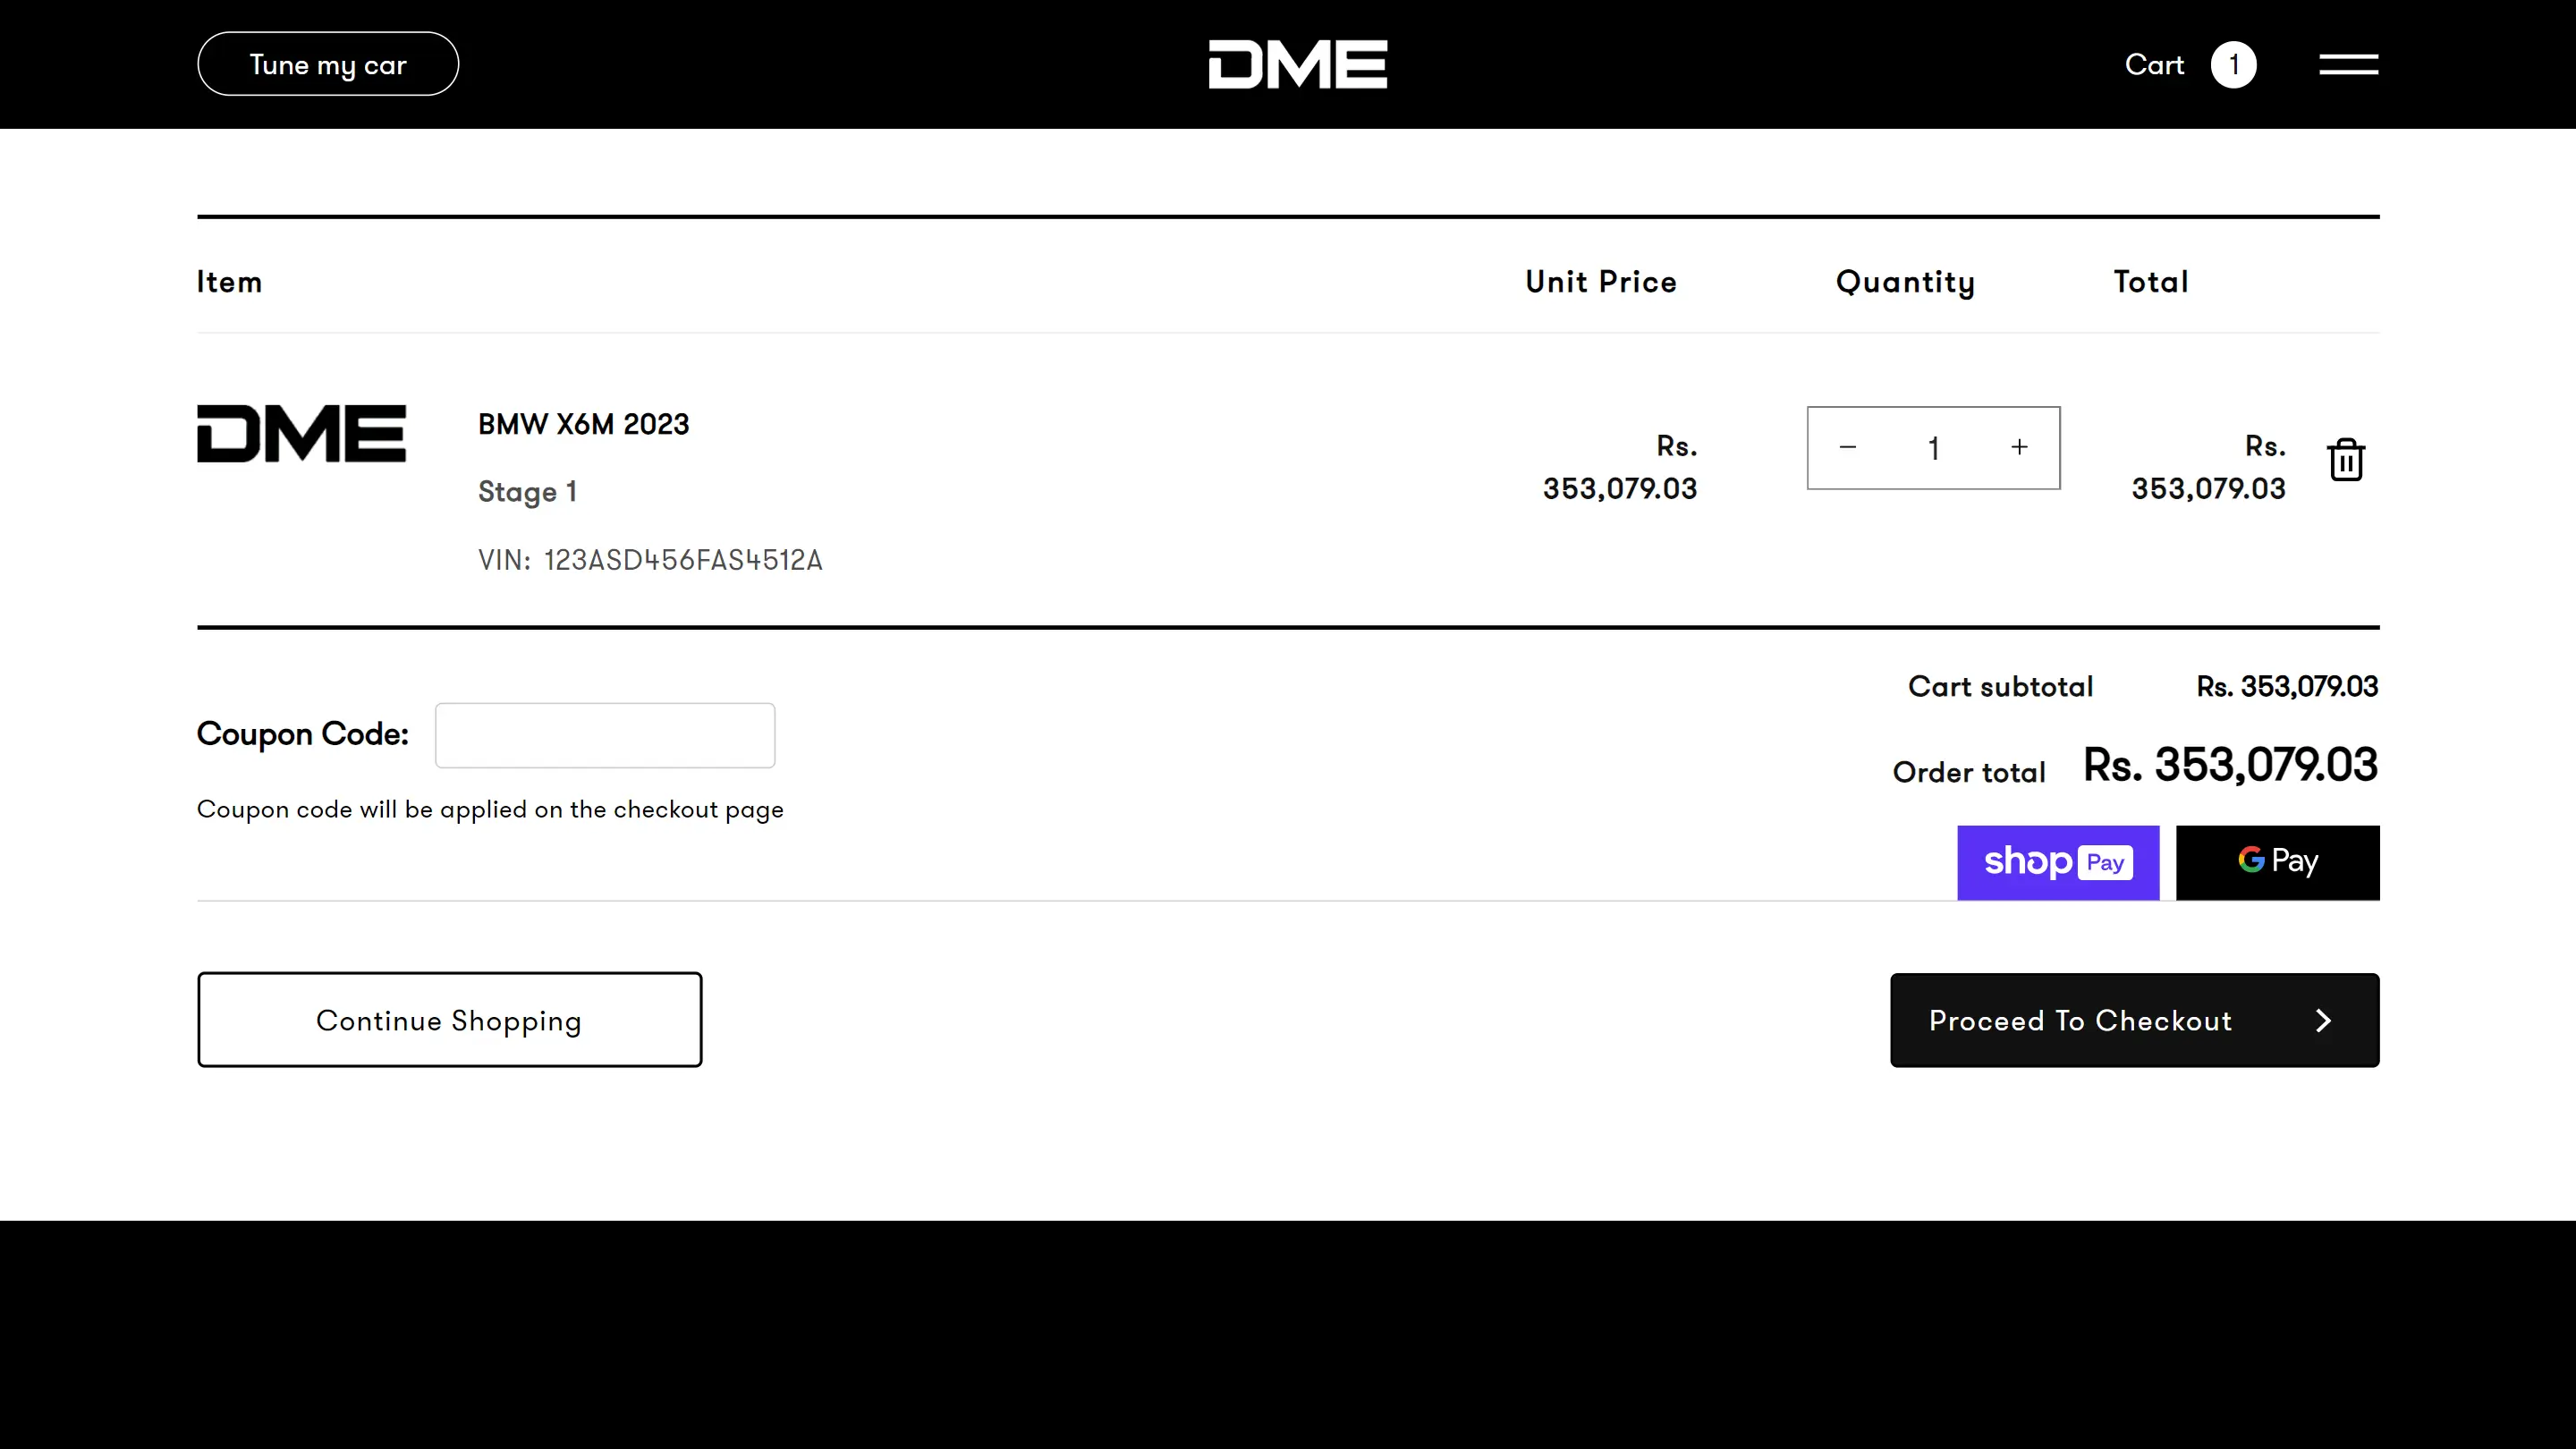Pay with the Shop Pay button
The width and height of the screenshot is (2576, 1449).
tap(2057, 862)
